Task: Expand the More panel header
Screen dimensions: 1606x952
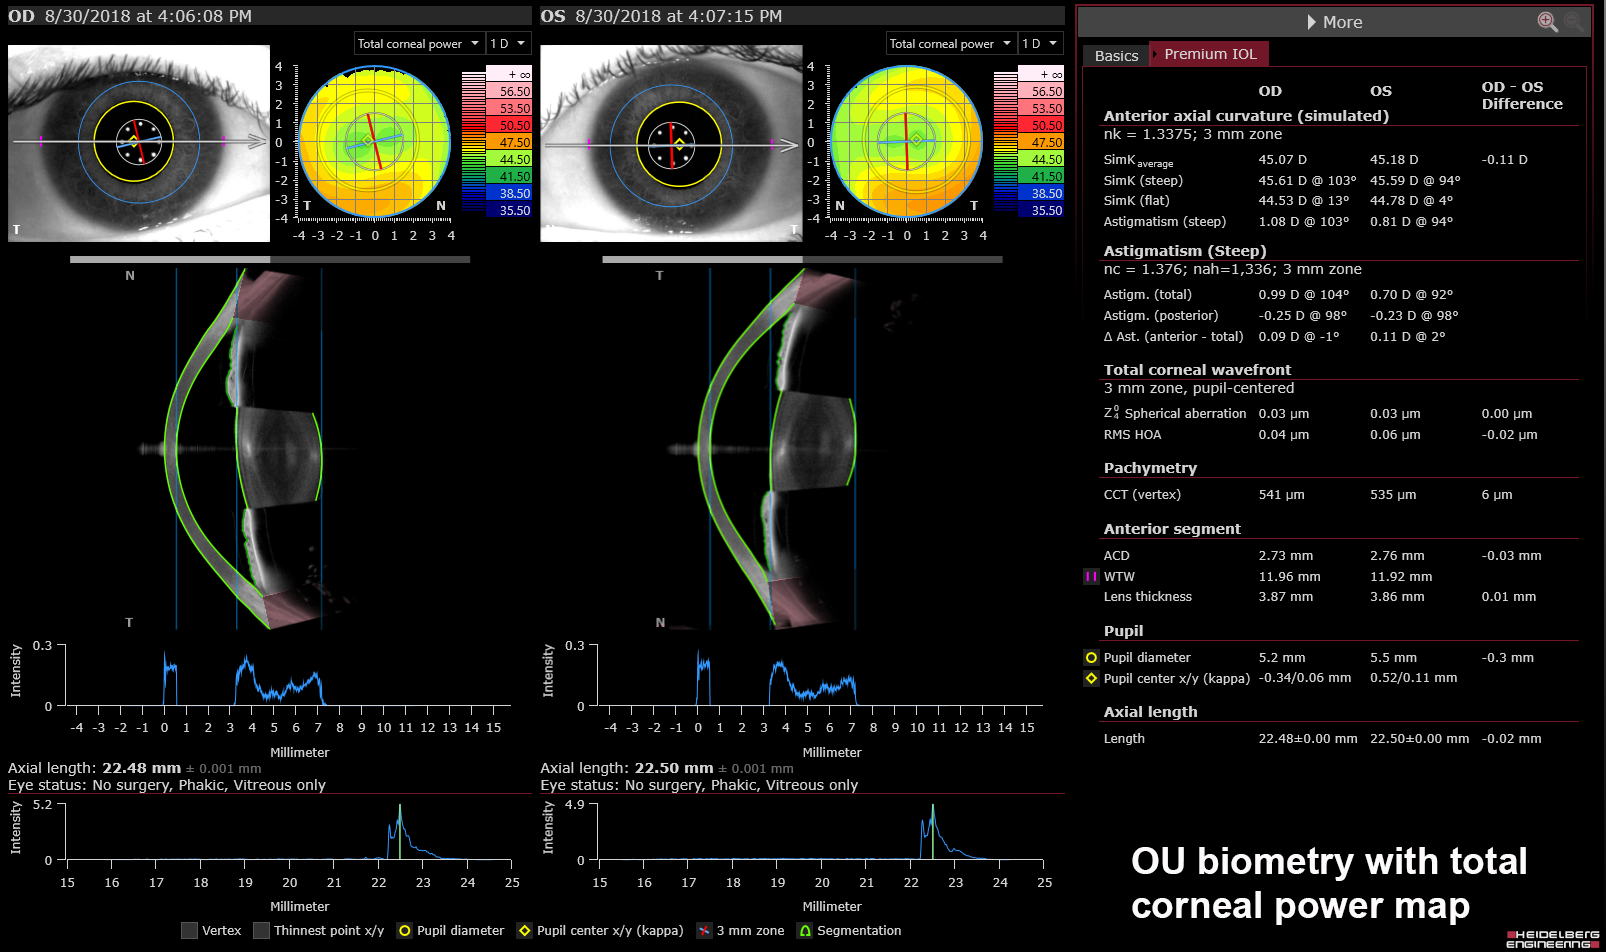Action: 1333,22
